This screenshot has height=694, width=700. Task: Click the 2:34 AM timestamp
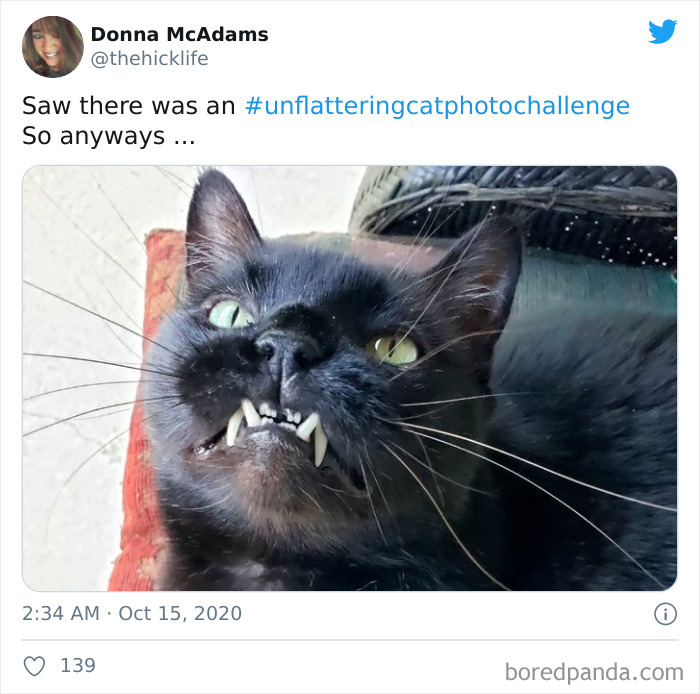[61, 613]
